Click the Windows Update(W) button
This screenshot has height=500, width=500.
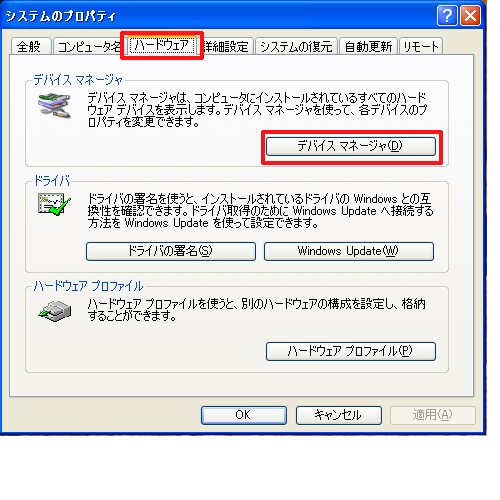pos(349,251)
